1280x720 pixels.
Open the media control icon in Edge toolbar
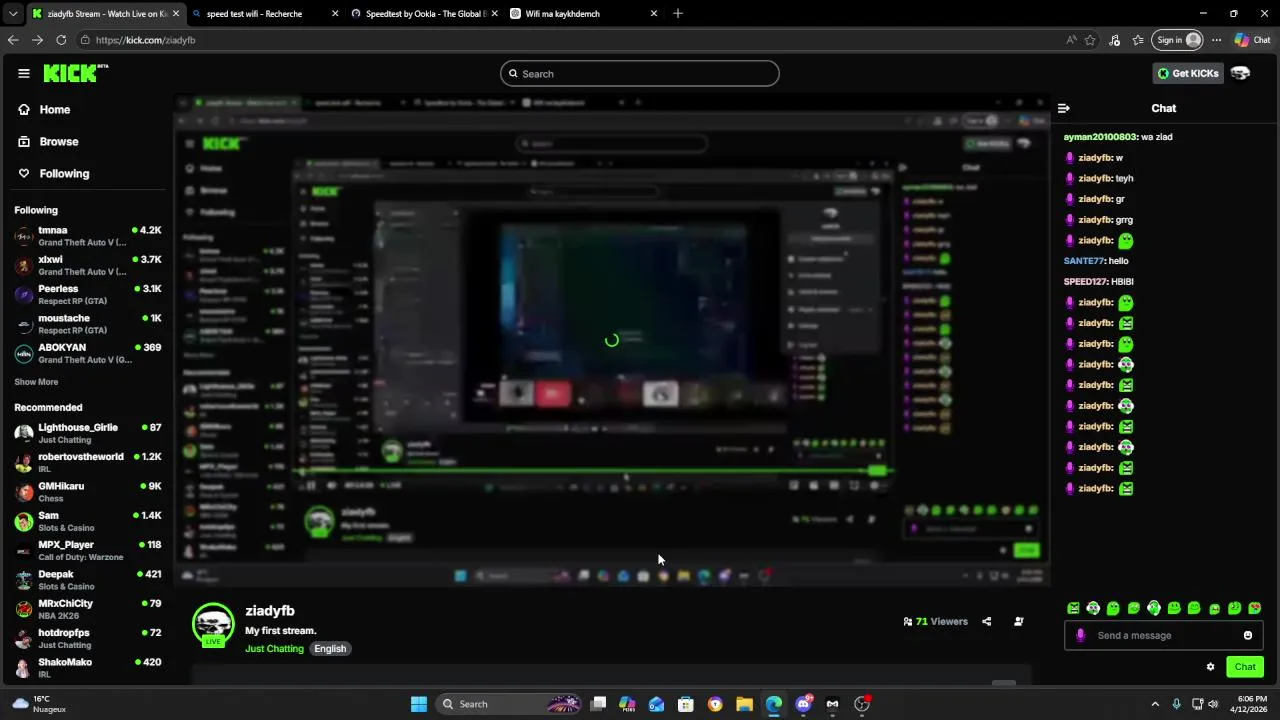[x=1115, y=40]
